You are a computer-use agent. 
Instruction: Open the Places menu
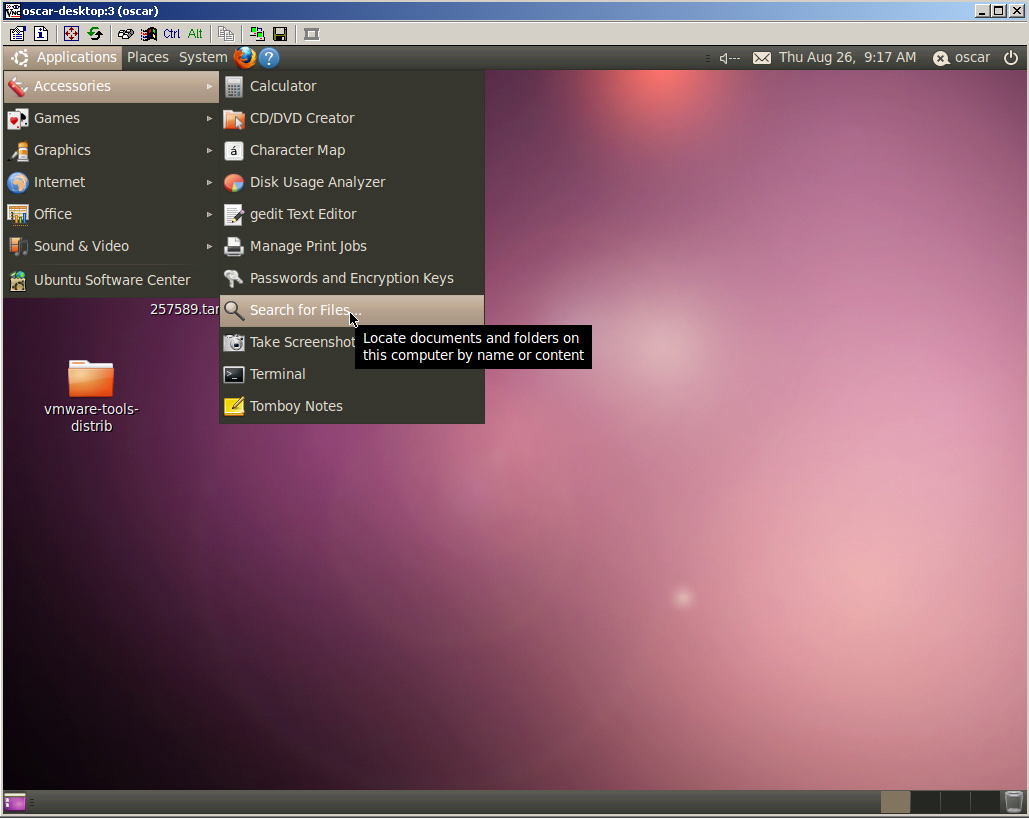click(x=148, y=58)
